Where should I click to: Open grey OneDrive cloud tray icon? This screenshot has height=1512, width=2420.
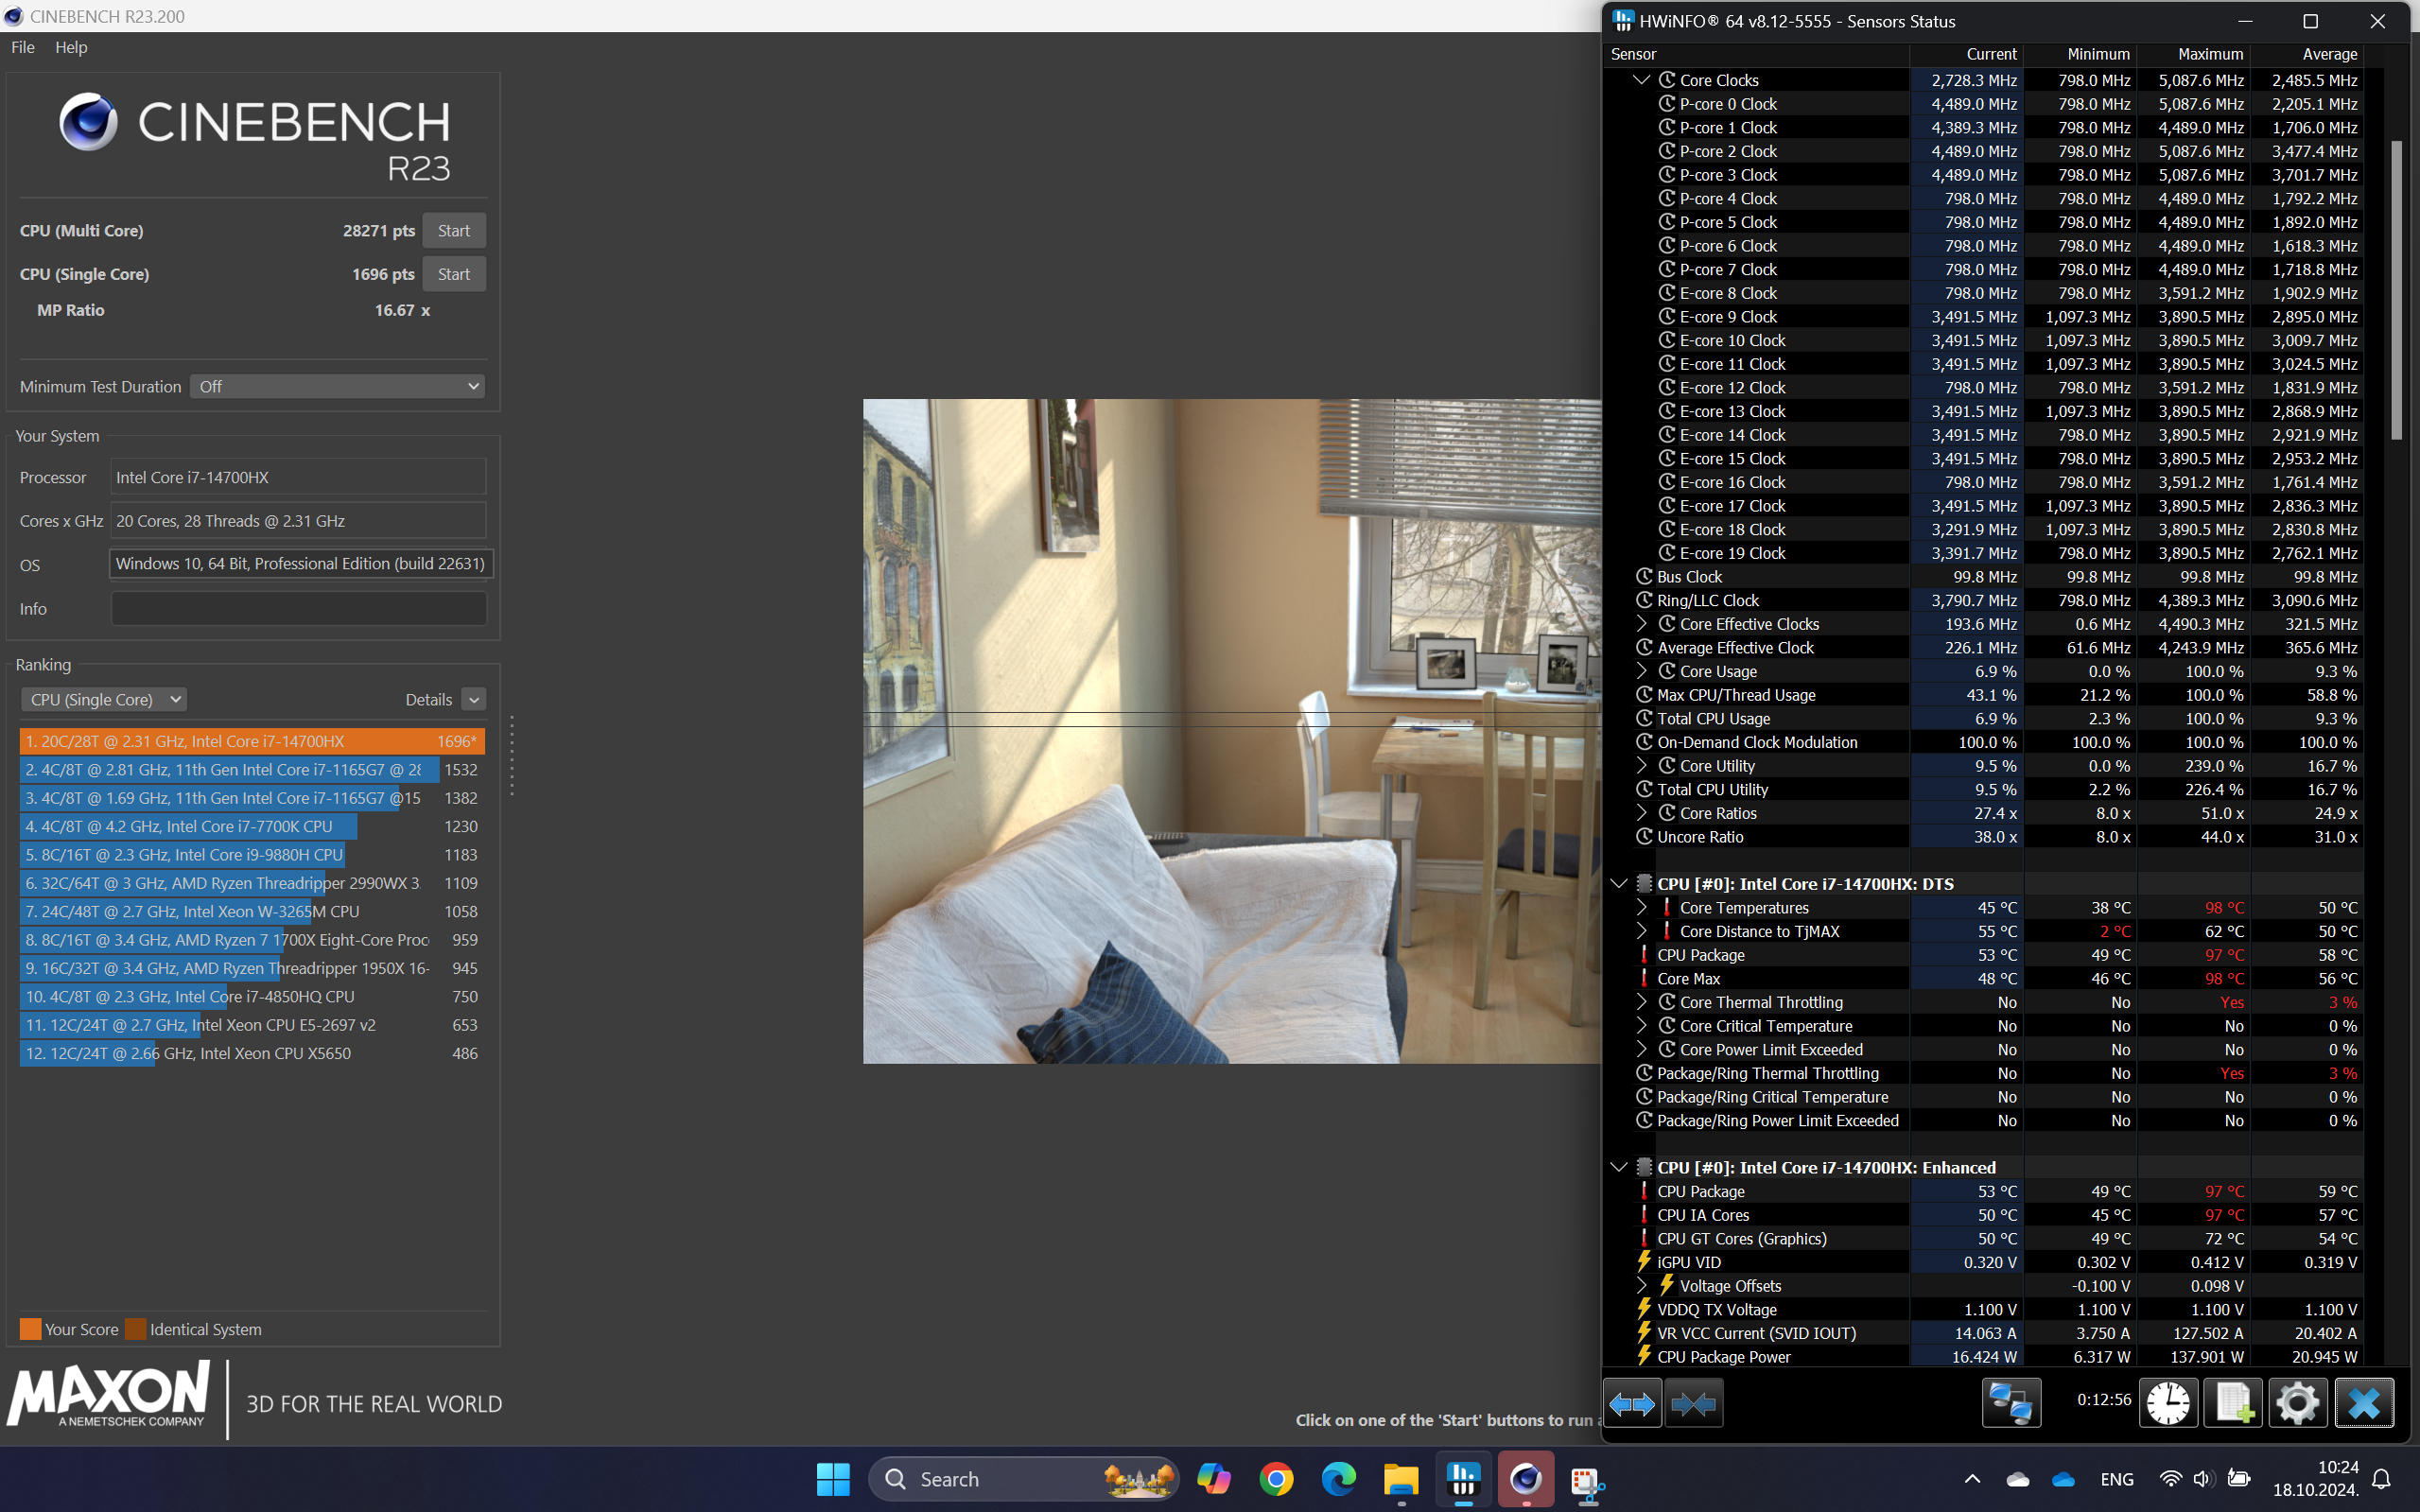pyautogui.click(x=2018, y=1479)
